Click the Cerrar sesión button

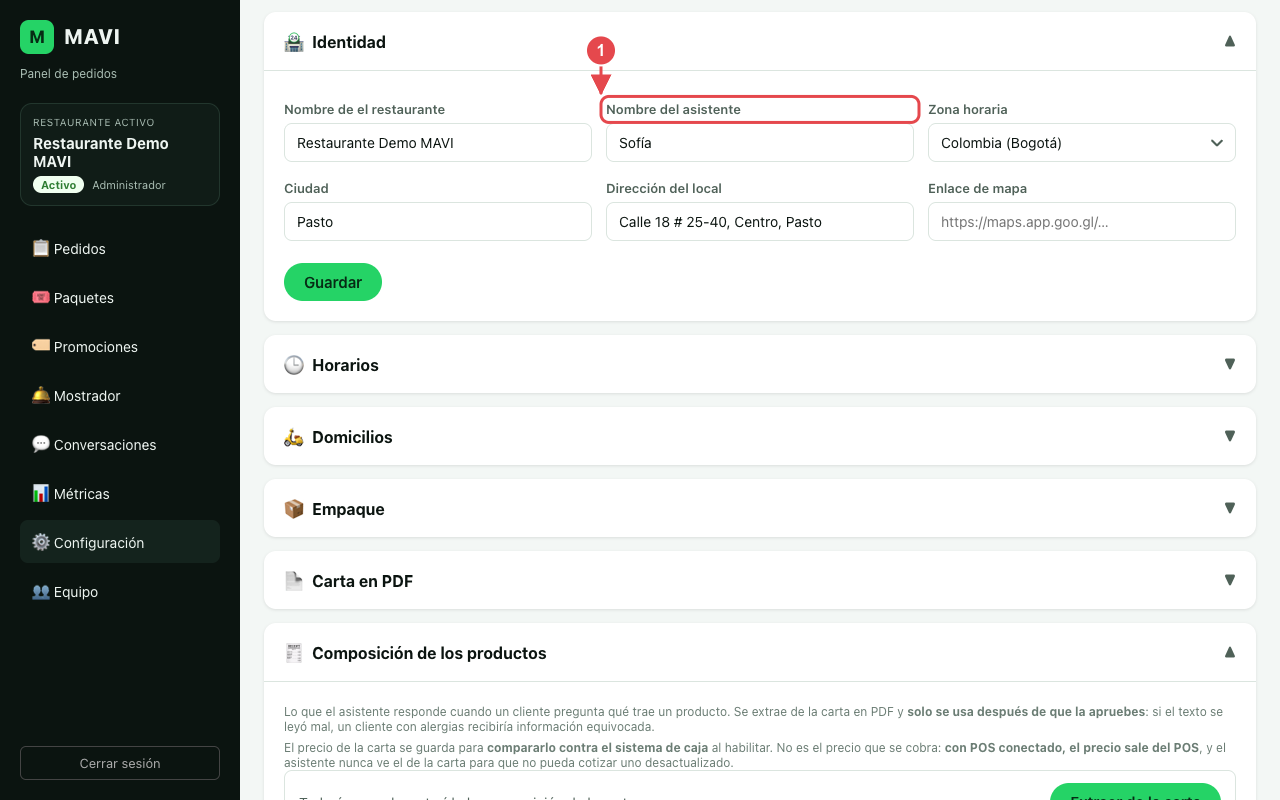coord(120,763)
